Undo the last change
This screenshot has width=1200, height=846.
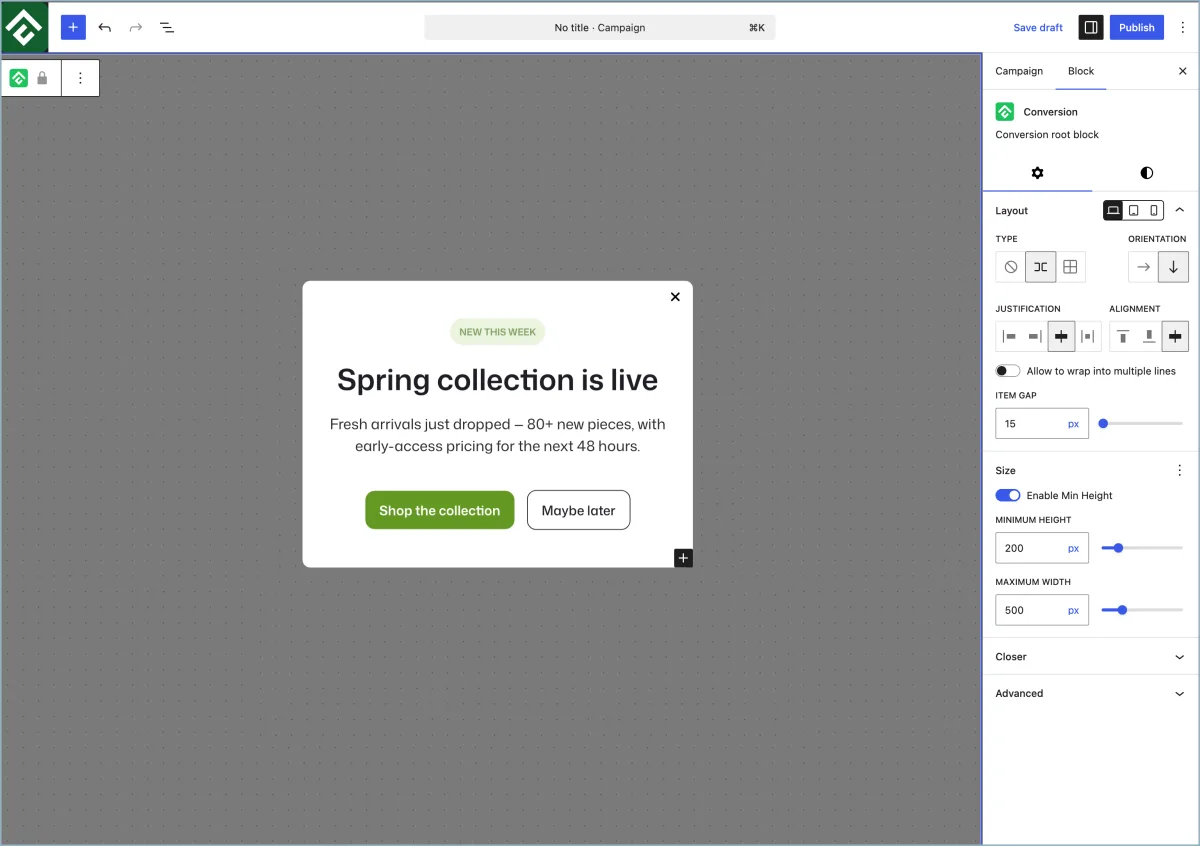105,27
